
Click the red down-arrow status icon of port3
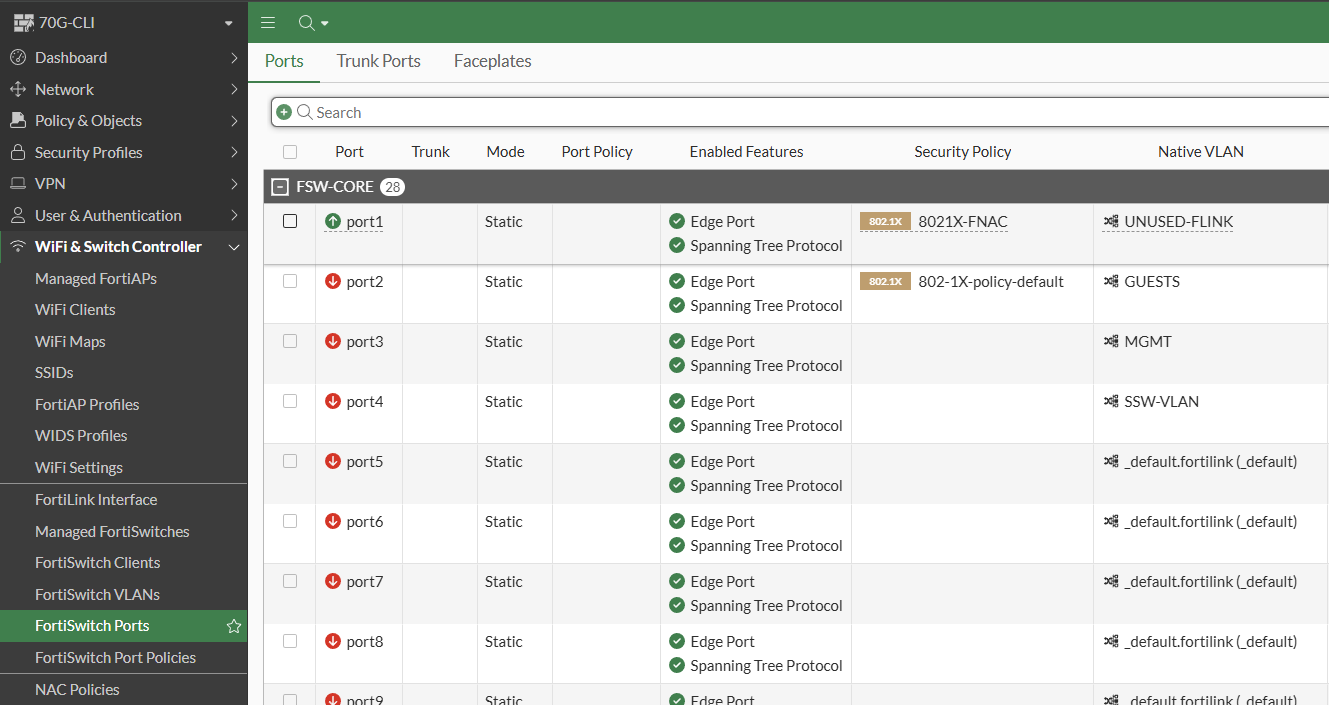pos(333,341)
